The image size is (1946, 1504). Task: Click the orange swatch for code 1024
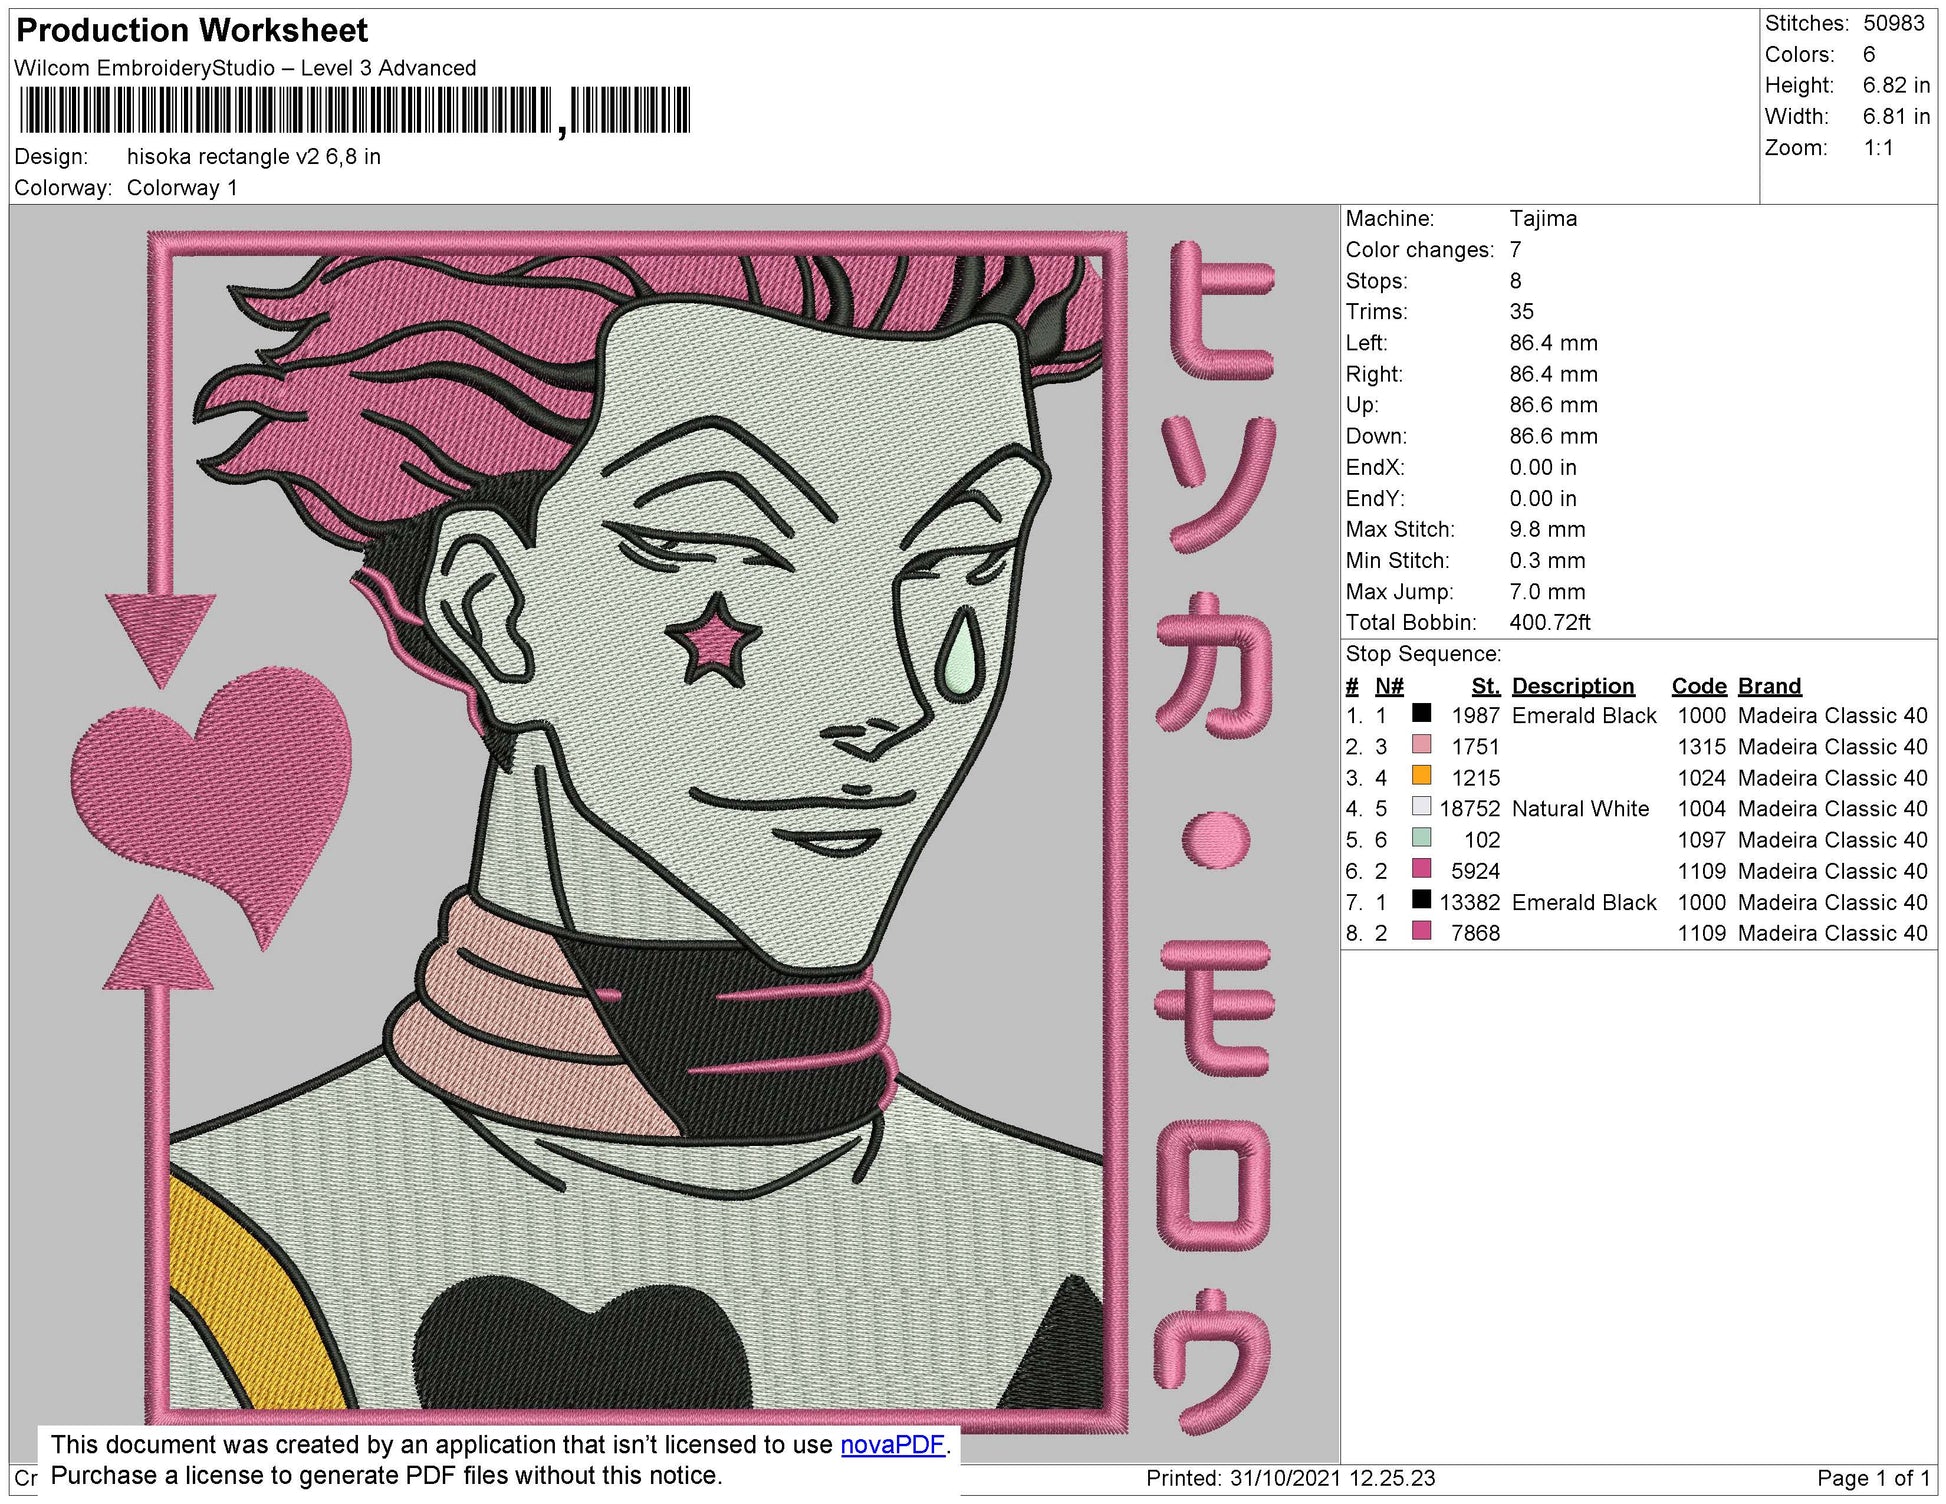tap(1421, 776)
